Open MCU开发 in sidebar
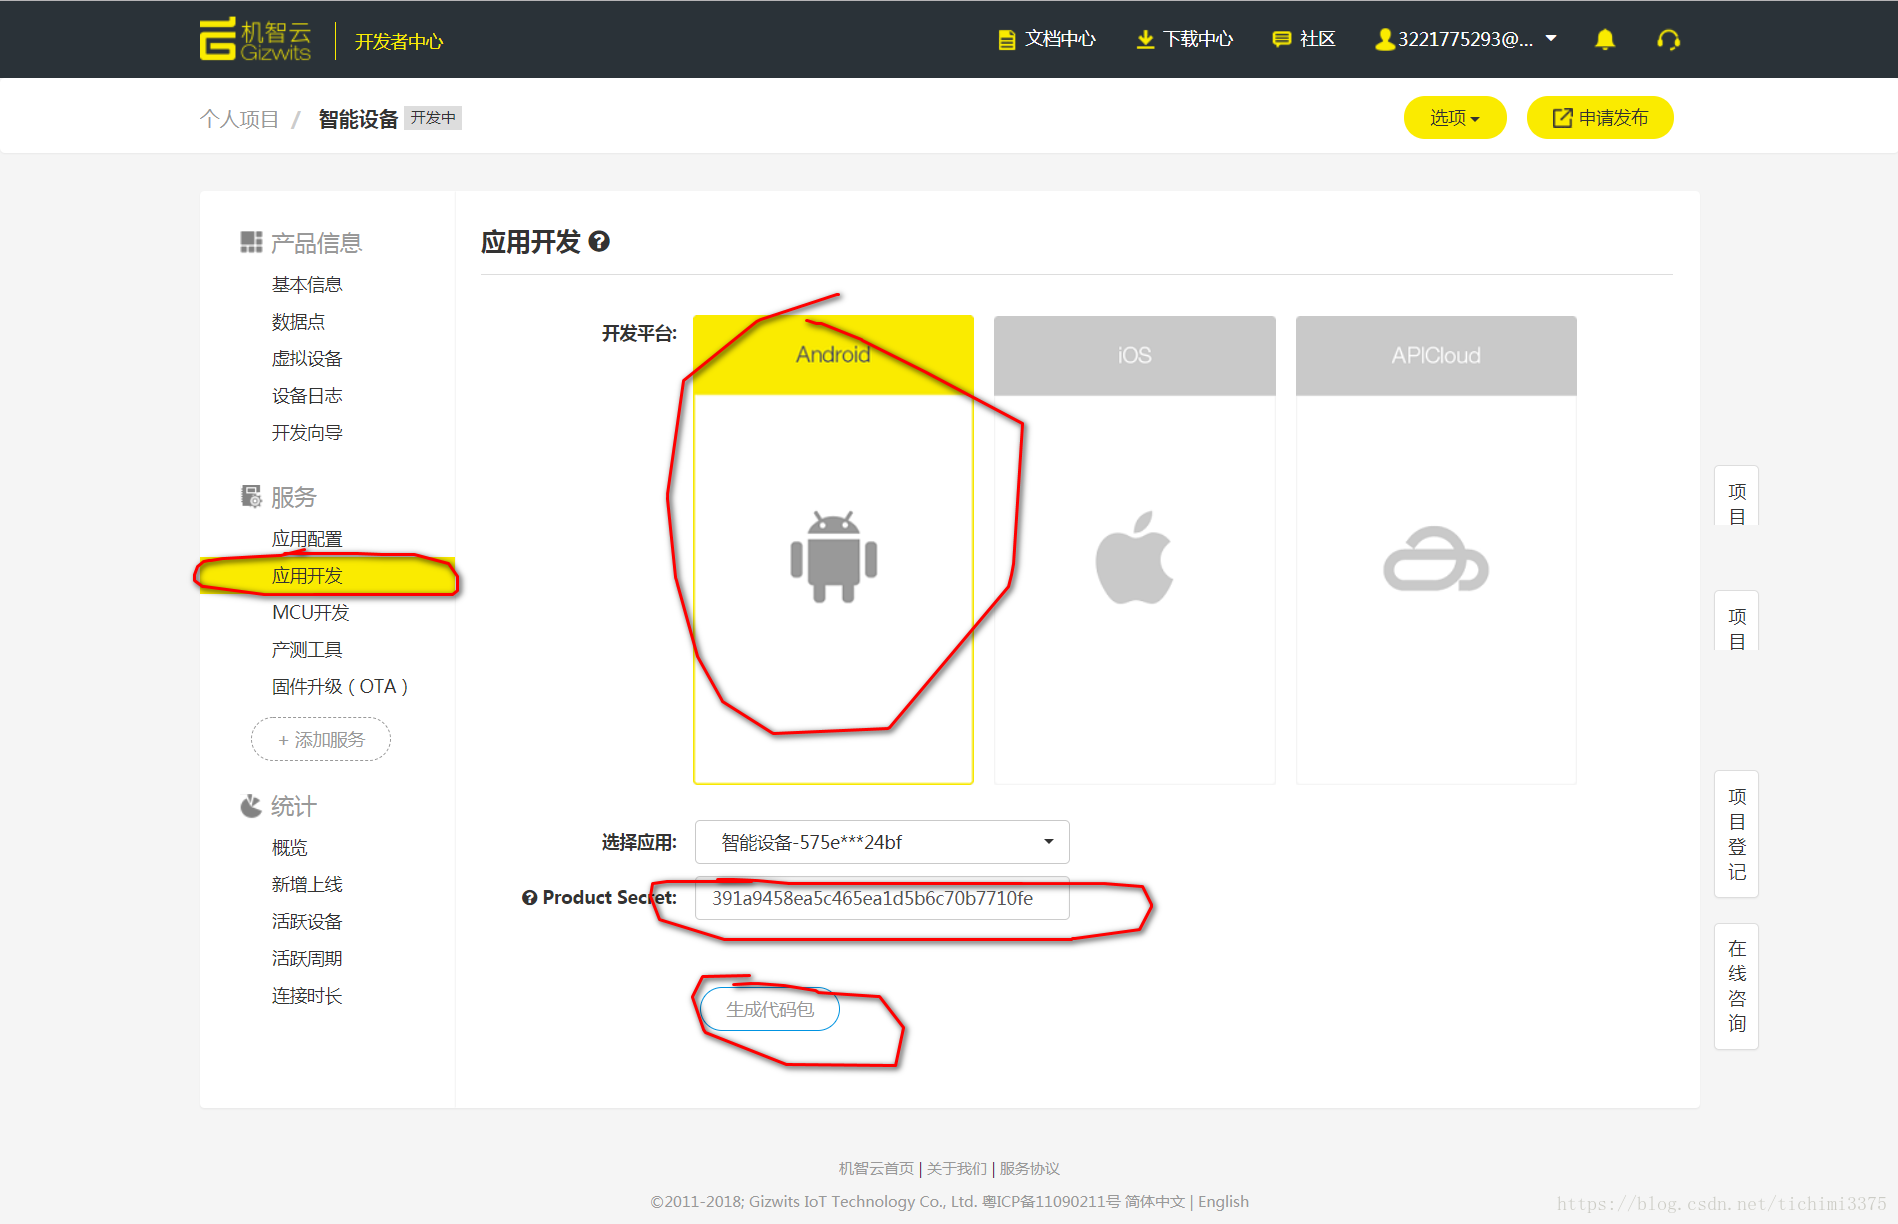Image resolution: width=1898 pixels, height=1224 pixels. [x=310, y=612]
